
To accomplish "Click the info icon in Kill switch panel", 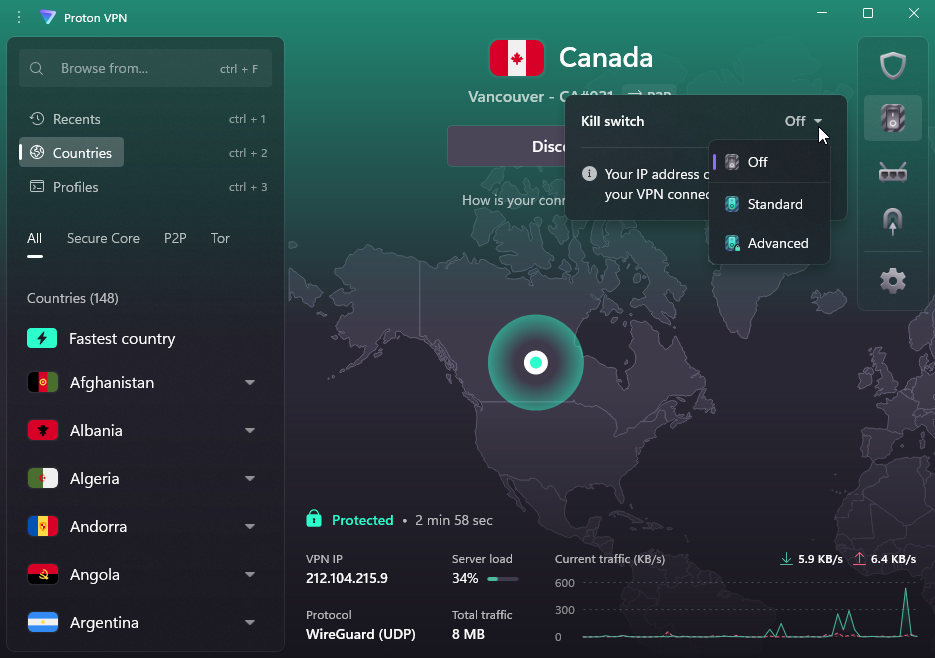I will click(x=589, y=174).
